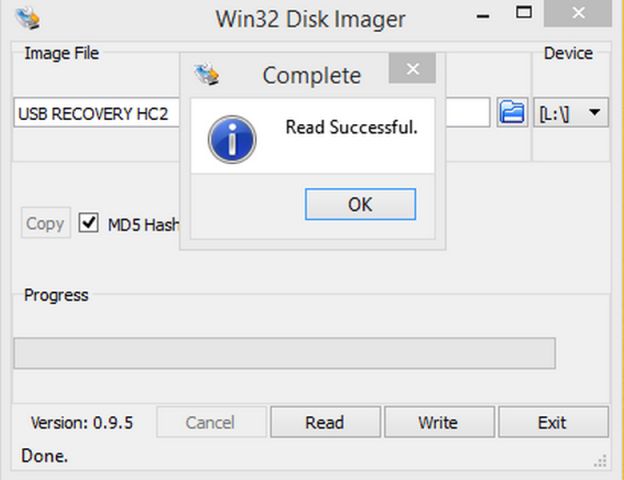The image size is (624, 480).
Task: Click the Copy button
Action: coord(46,222)
